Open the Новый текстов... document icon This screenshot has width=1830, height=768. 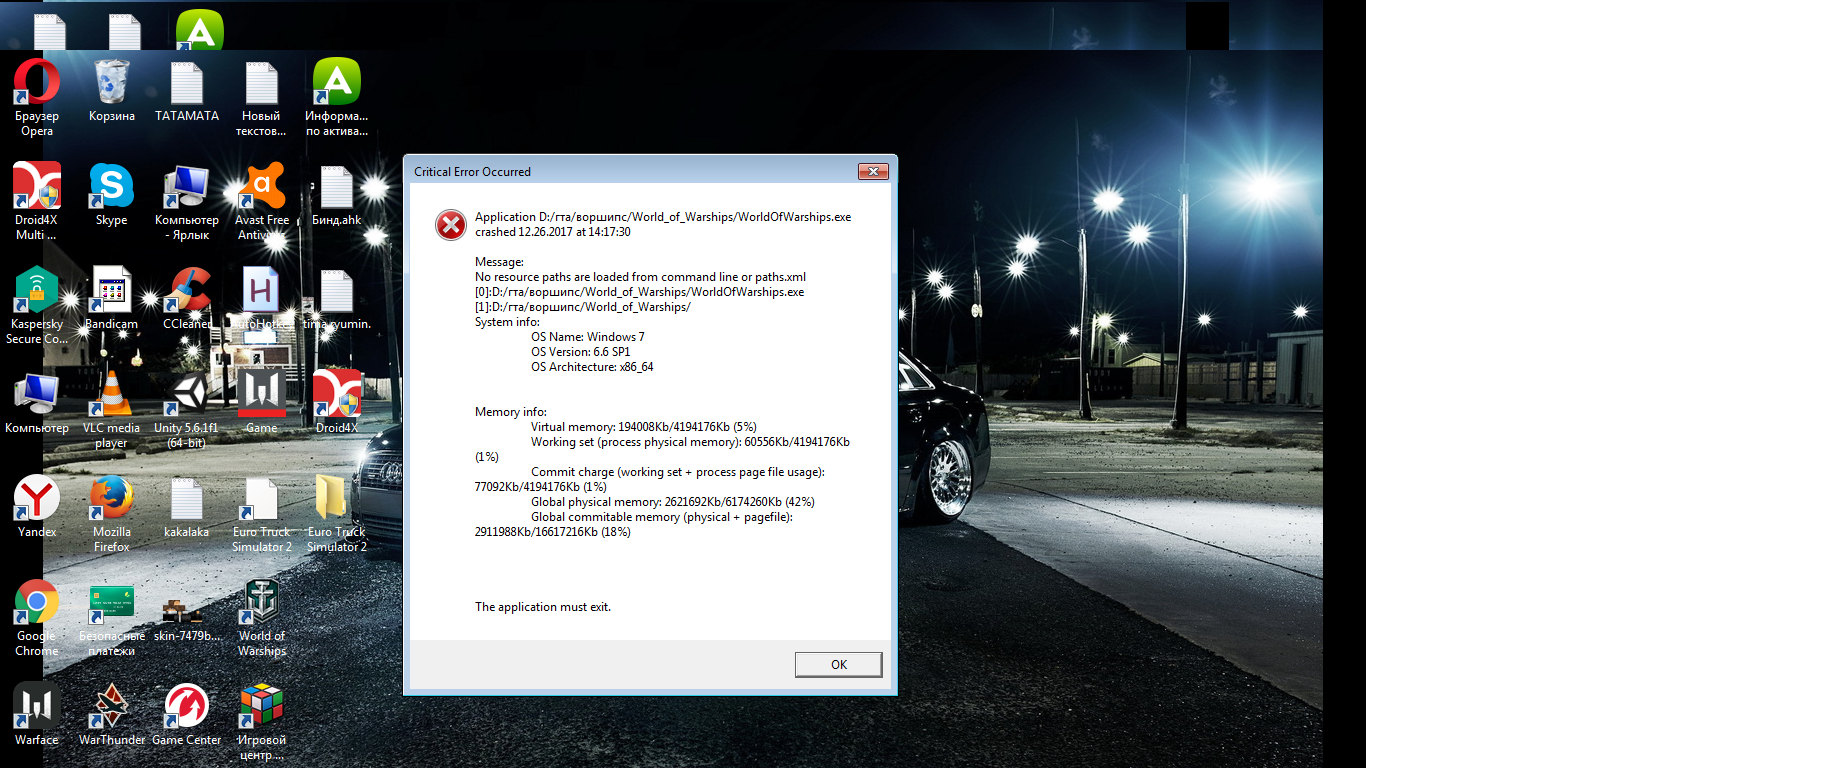click(262, 82)
